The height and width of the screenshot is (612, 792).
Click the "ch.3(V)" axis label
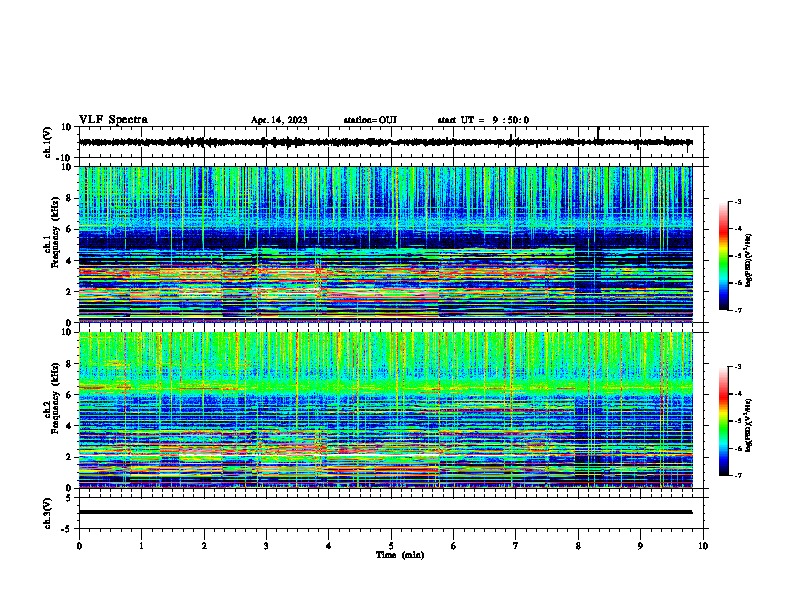(x=48, y=513)
